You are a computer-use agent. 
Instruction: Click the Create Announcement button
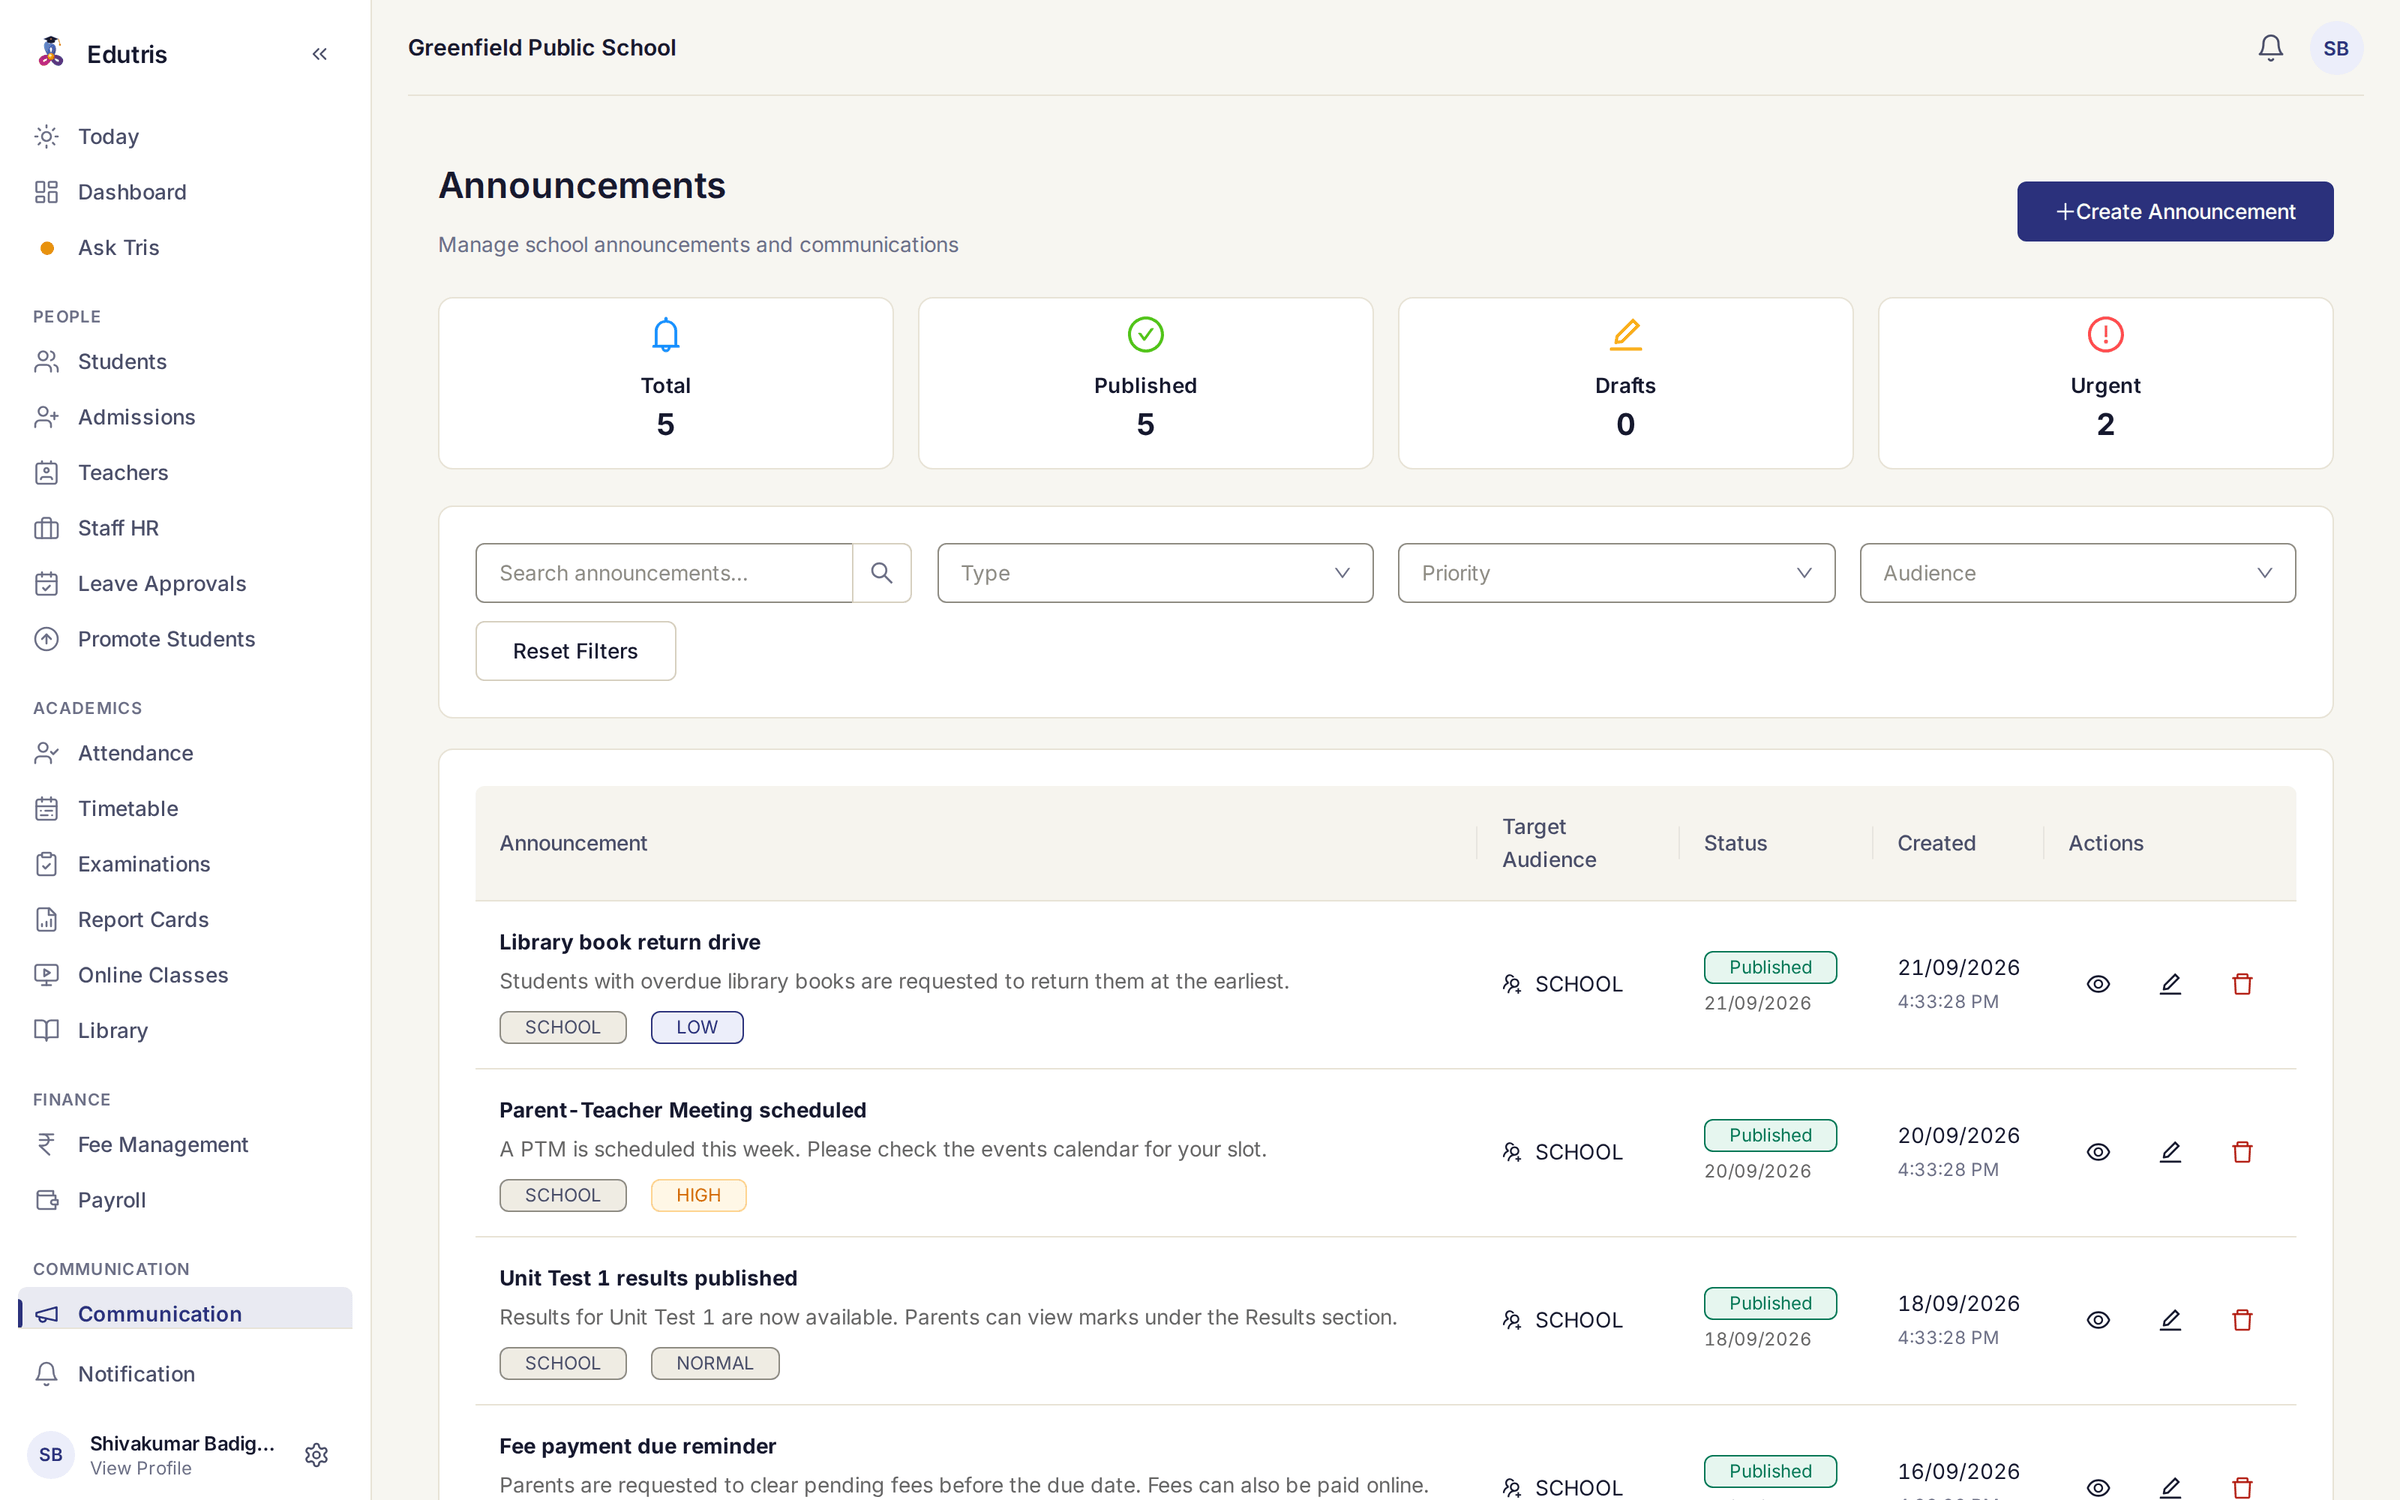tap(2175, 211)
